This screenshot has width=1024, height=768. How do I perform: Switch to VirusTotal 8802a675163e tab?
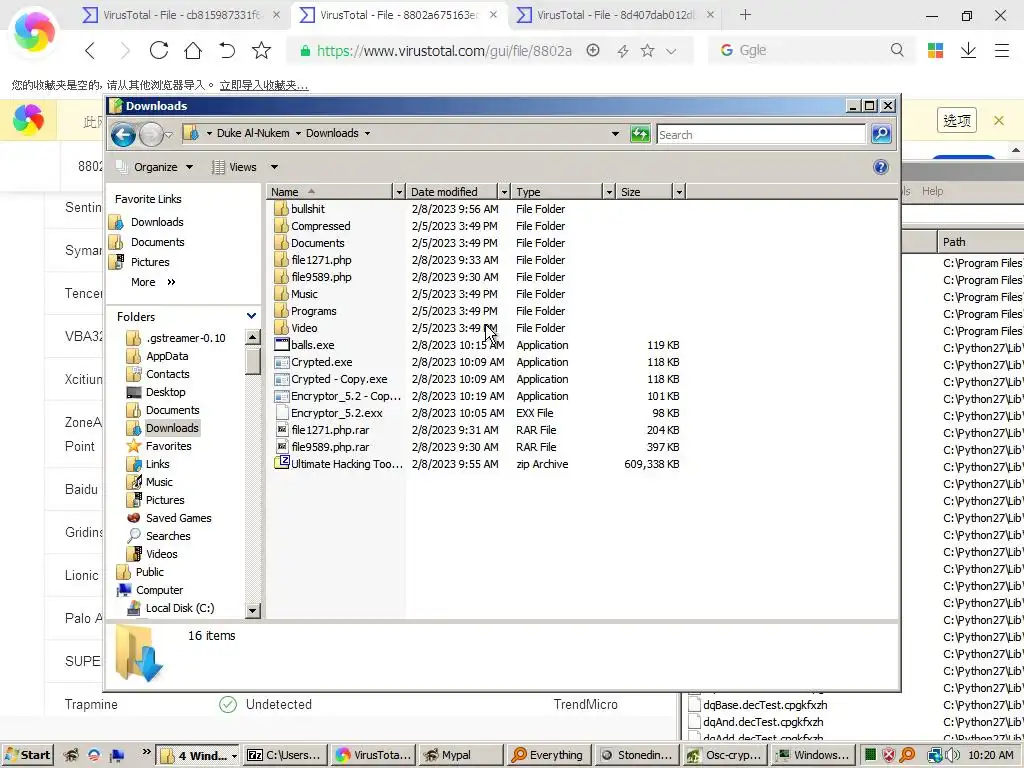tap(400, 14)
